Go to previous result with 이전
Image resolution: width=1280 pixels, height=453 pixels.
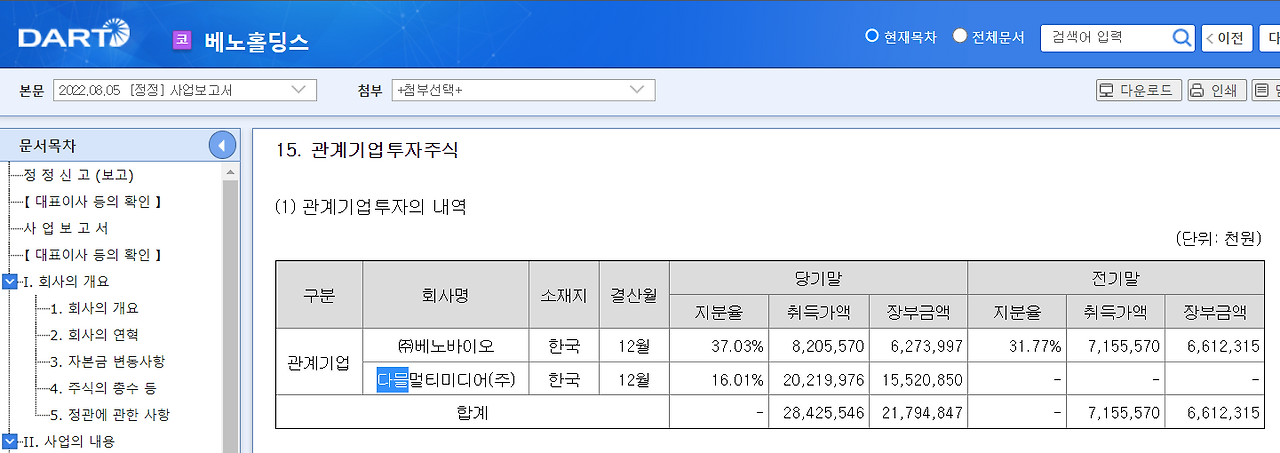pyautogui.click(x=1226, y=38)
